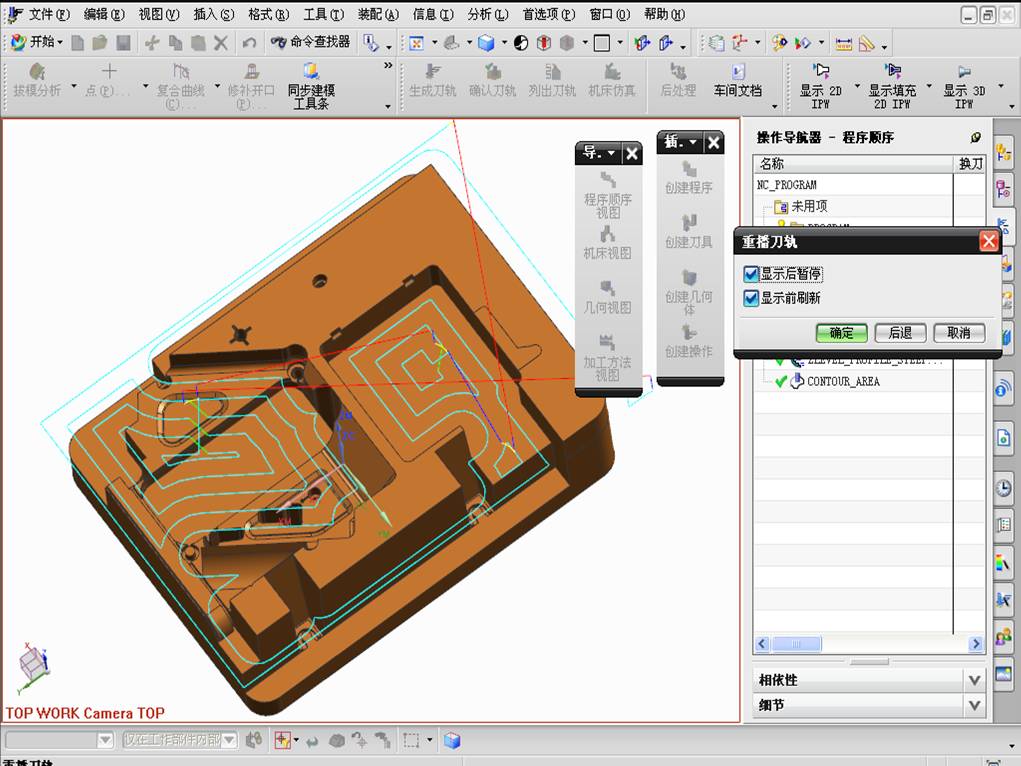Click the navigator horizontal scrollbar thumb
Image resolution: width=1021 pixels, height=766 pixels.
tap(796, 644)
